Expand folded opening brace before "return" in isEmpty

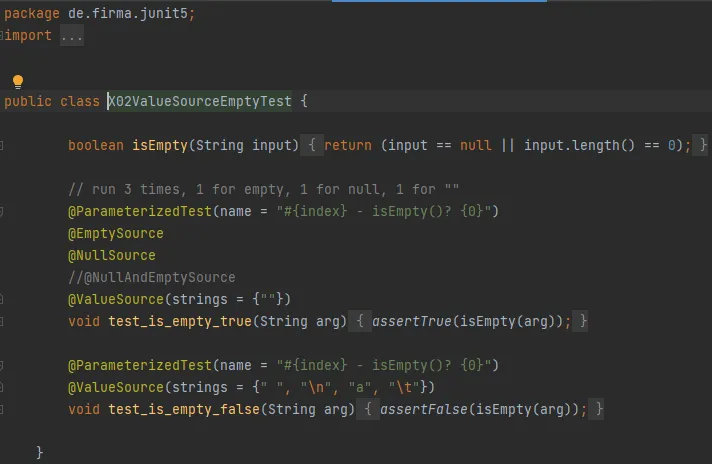click(312, 145)
